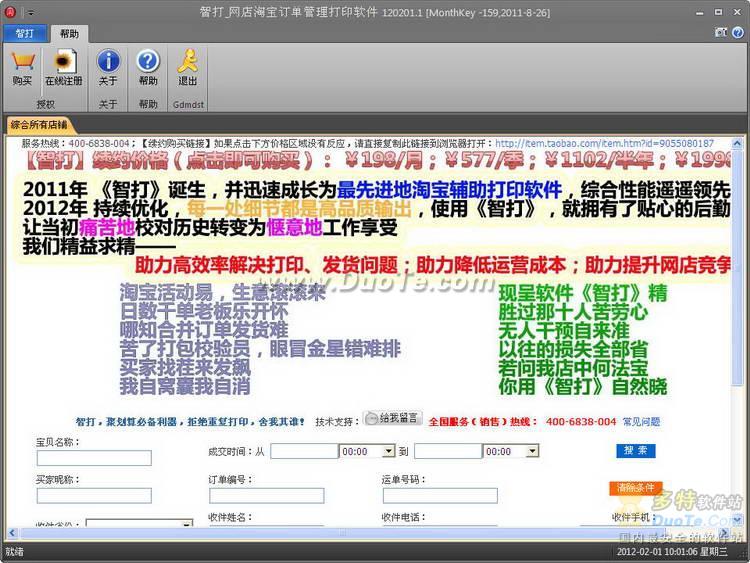Click the 搜索 search button
Viewport: 750px width, 563px height.
coord(636,450)
